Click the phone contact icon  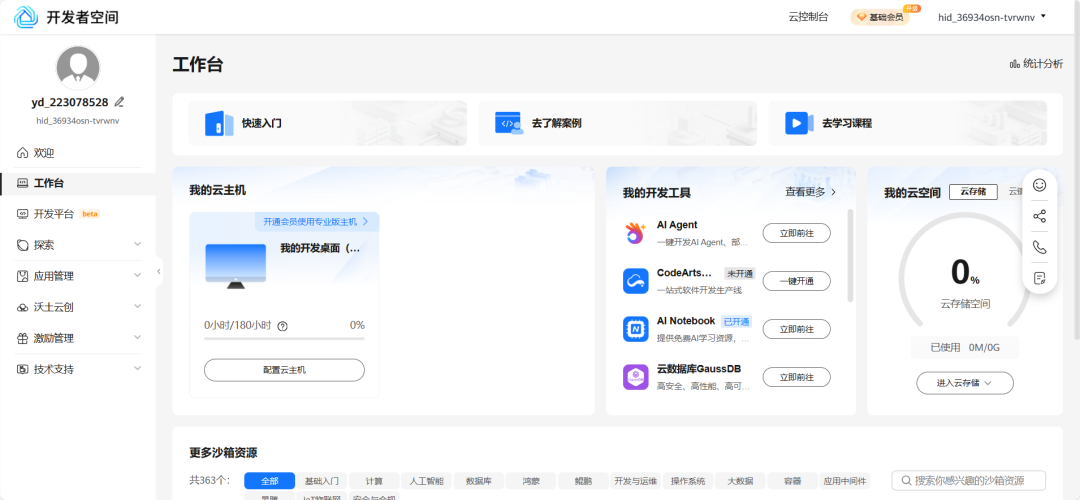pos(1039,247)
